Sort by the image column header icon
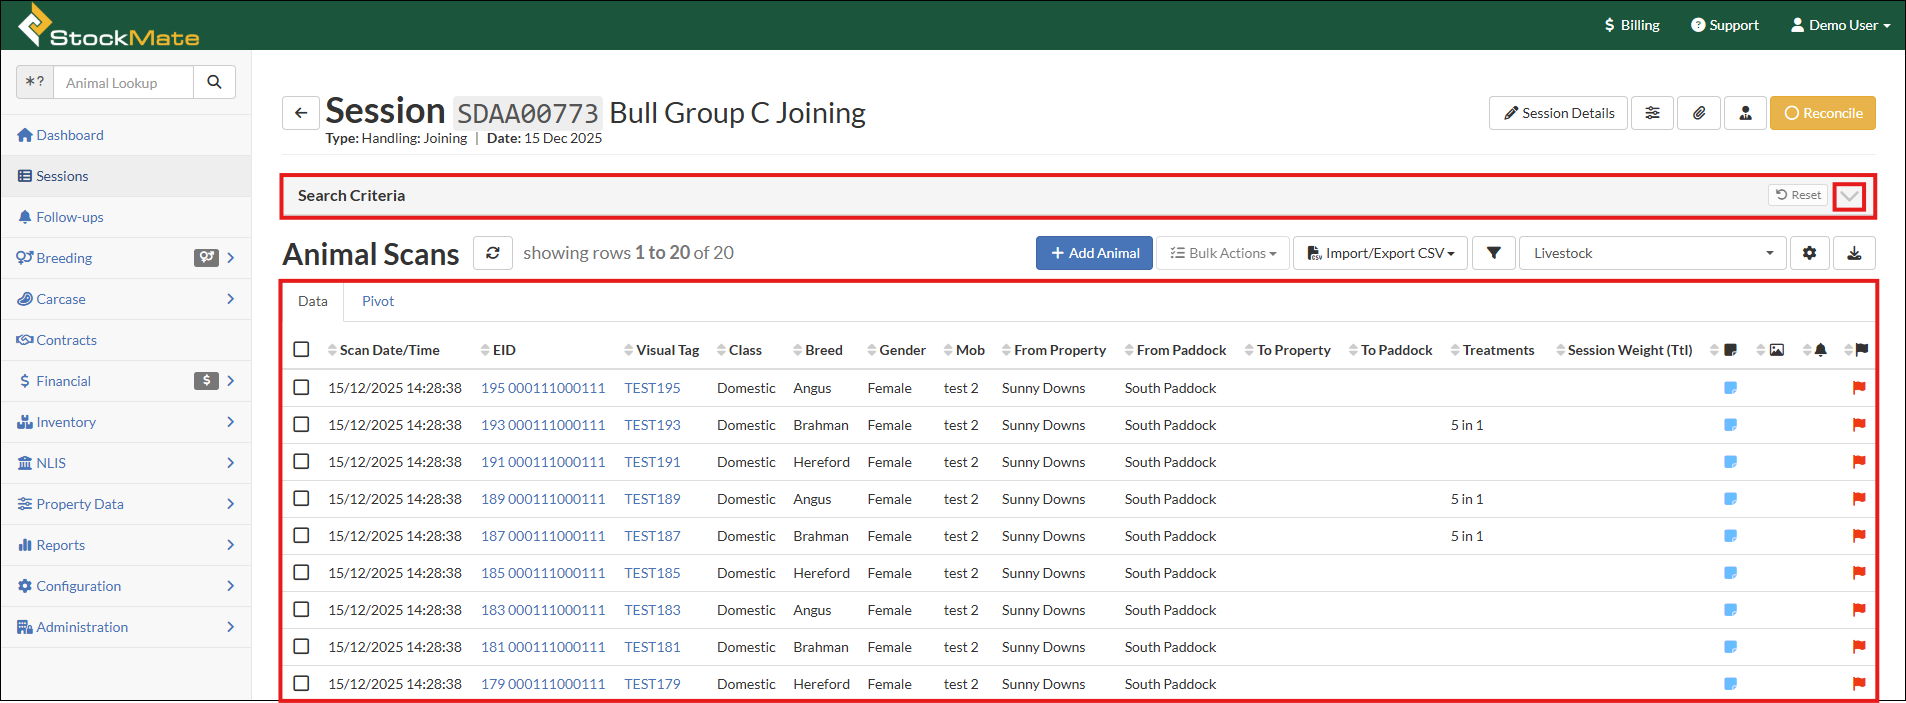The image size is (1906, 703). point(1770,350)
